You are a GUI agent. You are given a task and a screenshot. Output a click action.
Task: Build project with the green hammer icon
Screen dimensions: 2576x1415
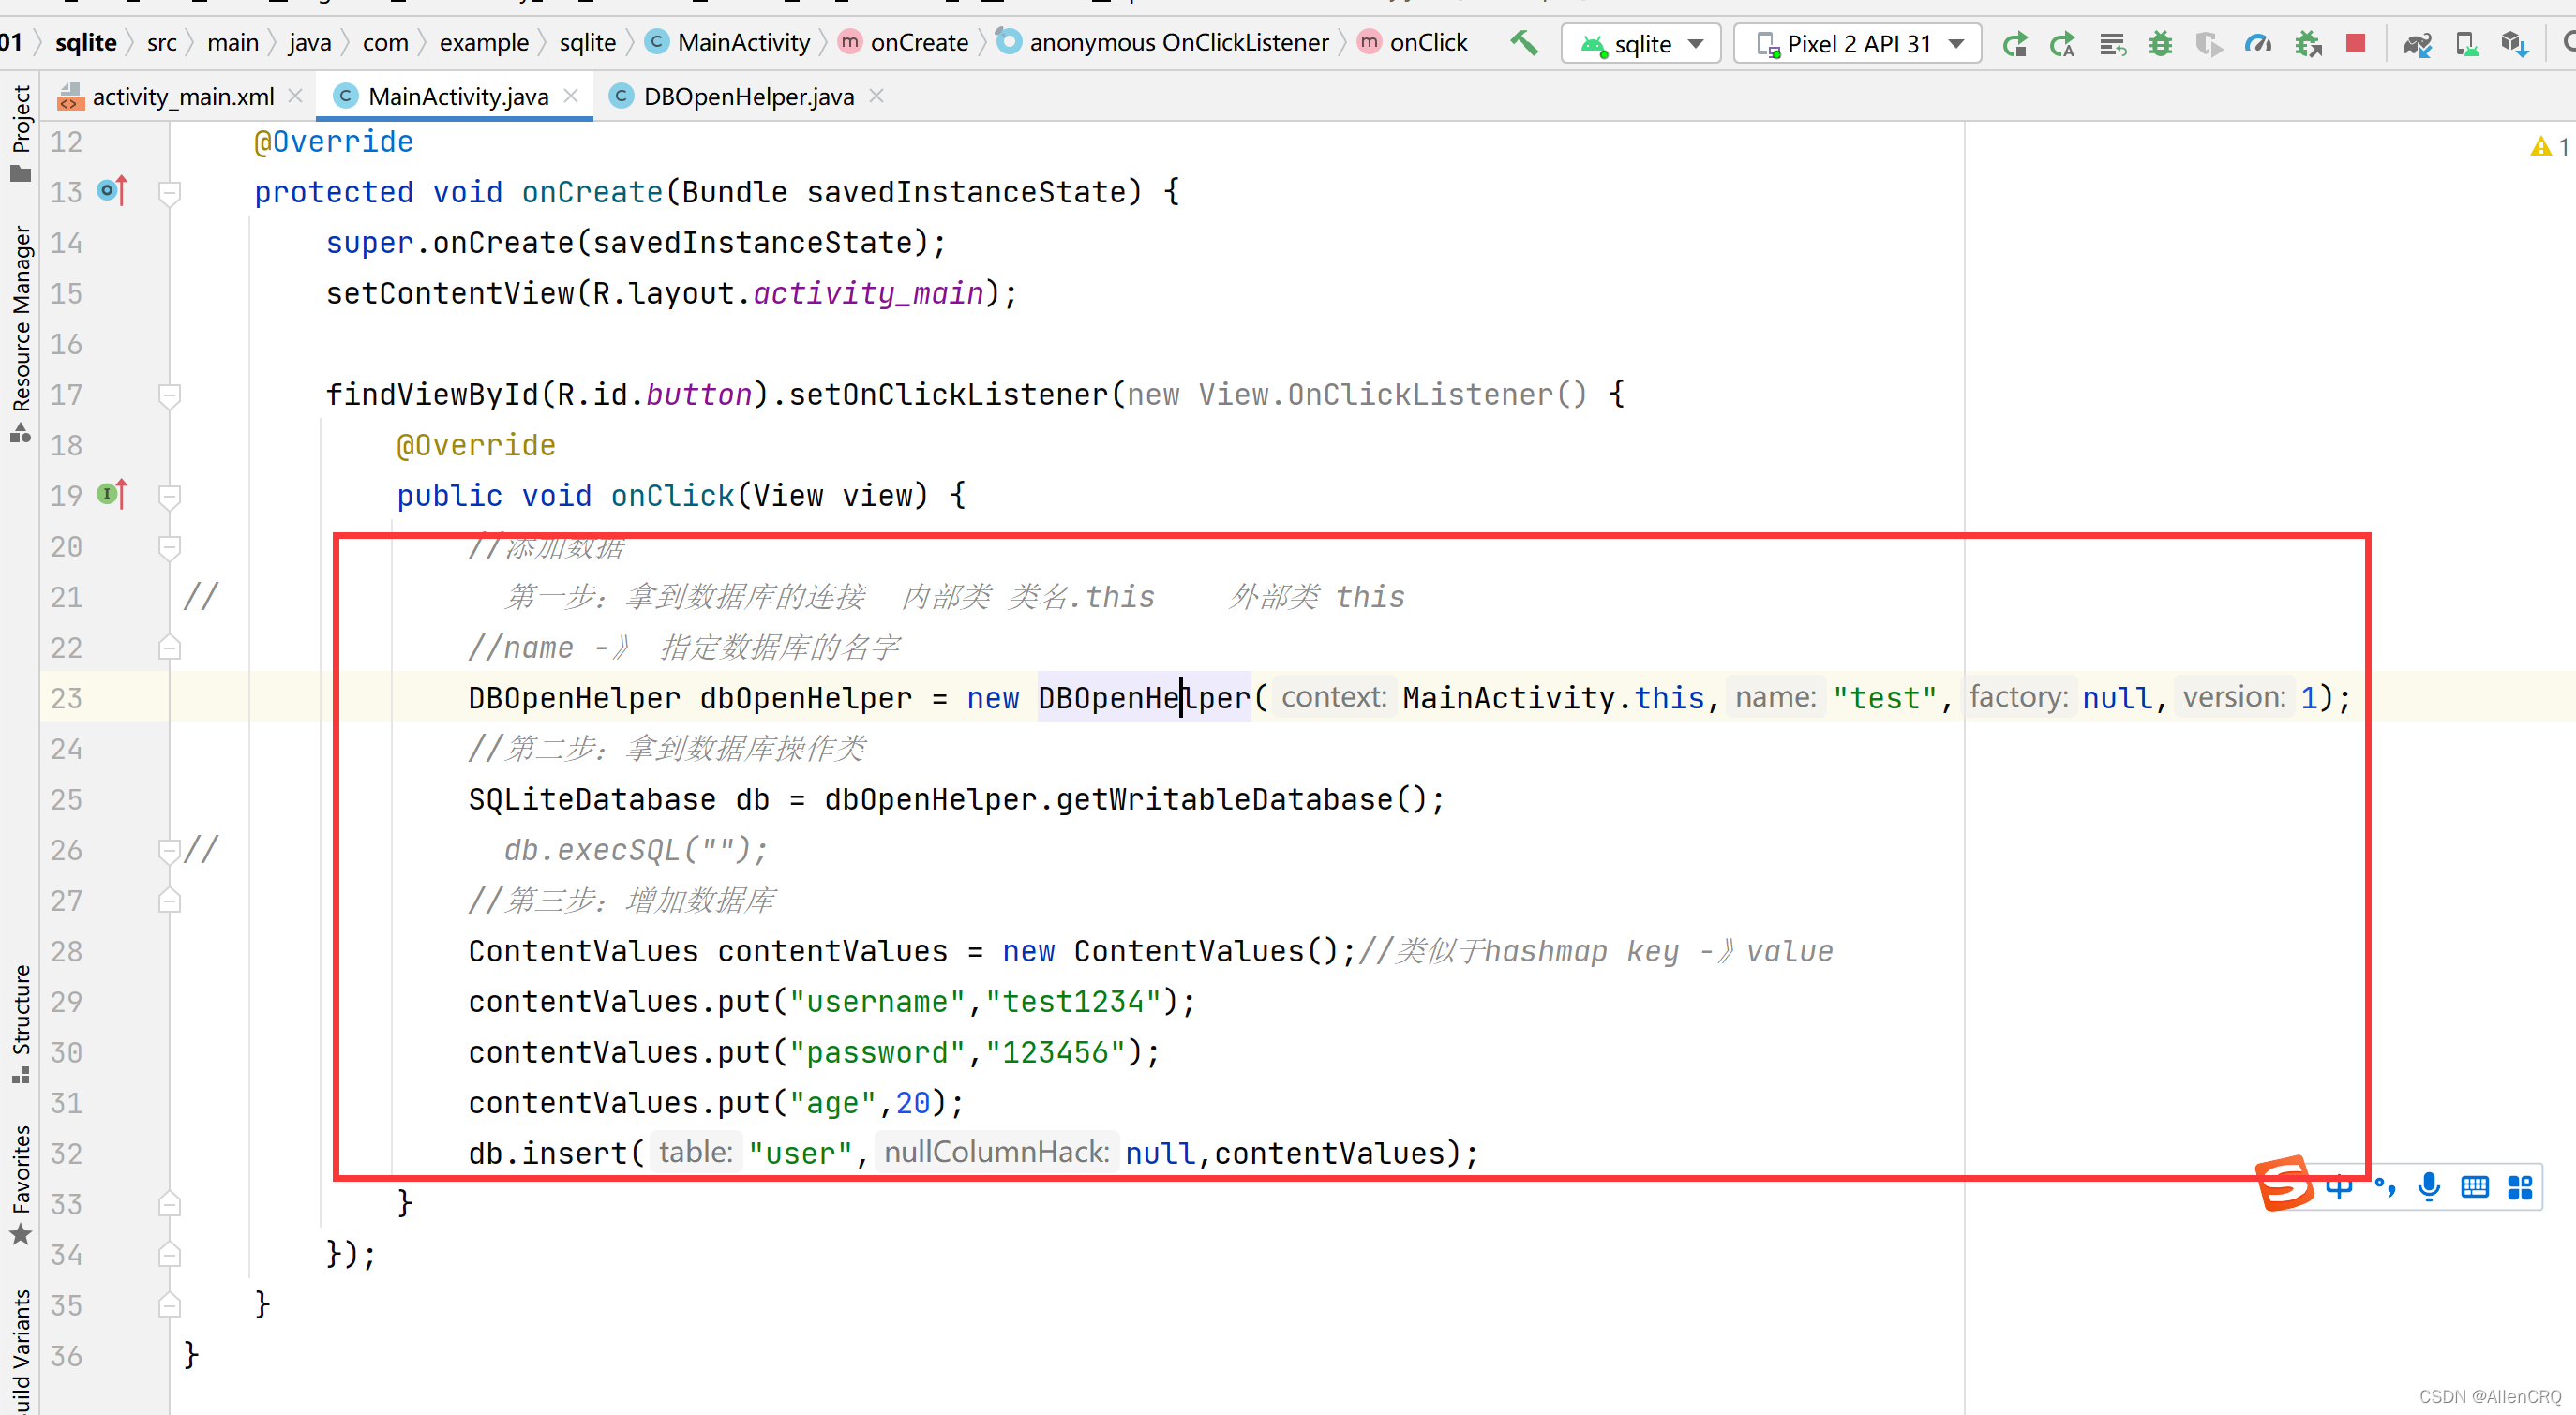coord(1523,43)
